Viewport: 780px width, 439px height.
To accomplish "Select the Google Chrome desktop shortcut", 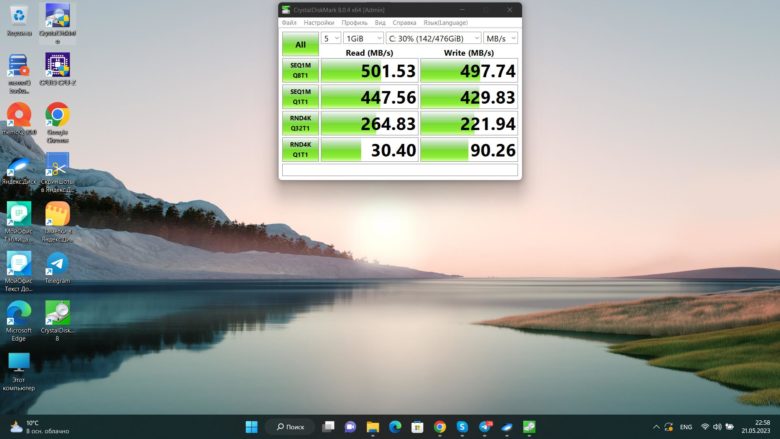I will (57, 122).
